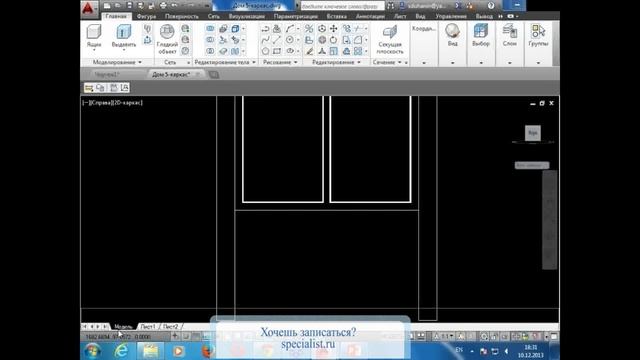The height and width of the screenshot is (360, 640).
Task: Open dropdown arrow under Слои panel
Action: click(509, 63)
